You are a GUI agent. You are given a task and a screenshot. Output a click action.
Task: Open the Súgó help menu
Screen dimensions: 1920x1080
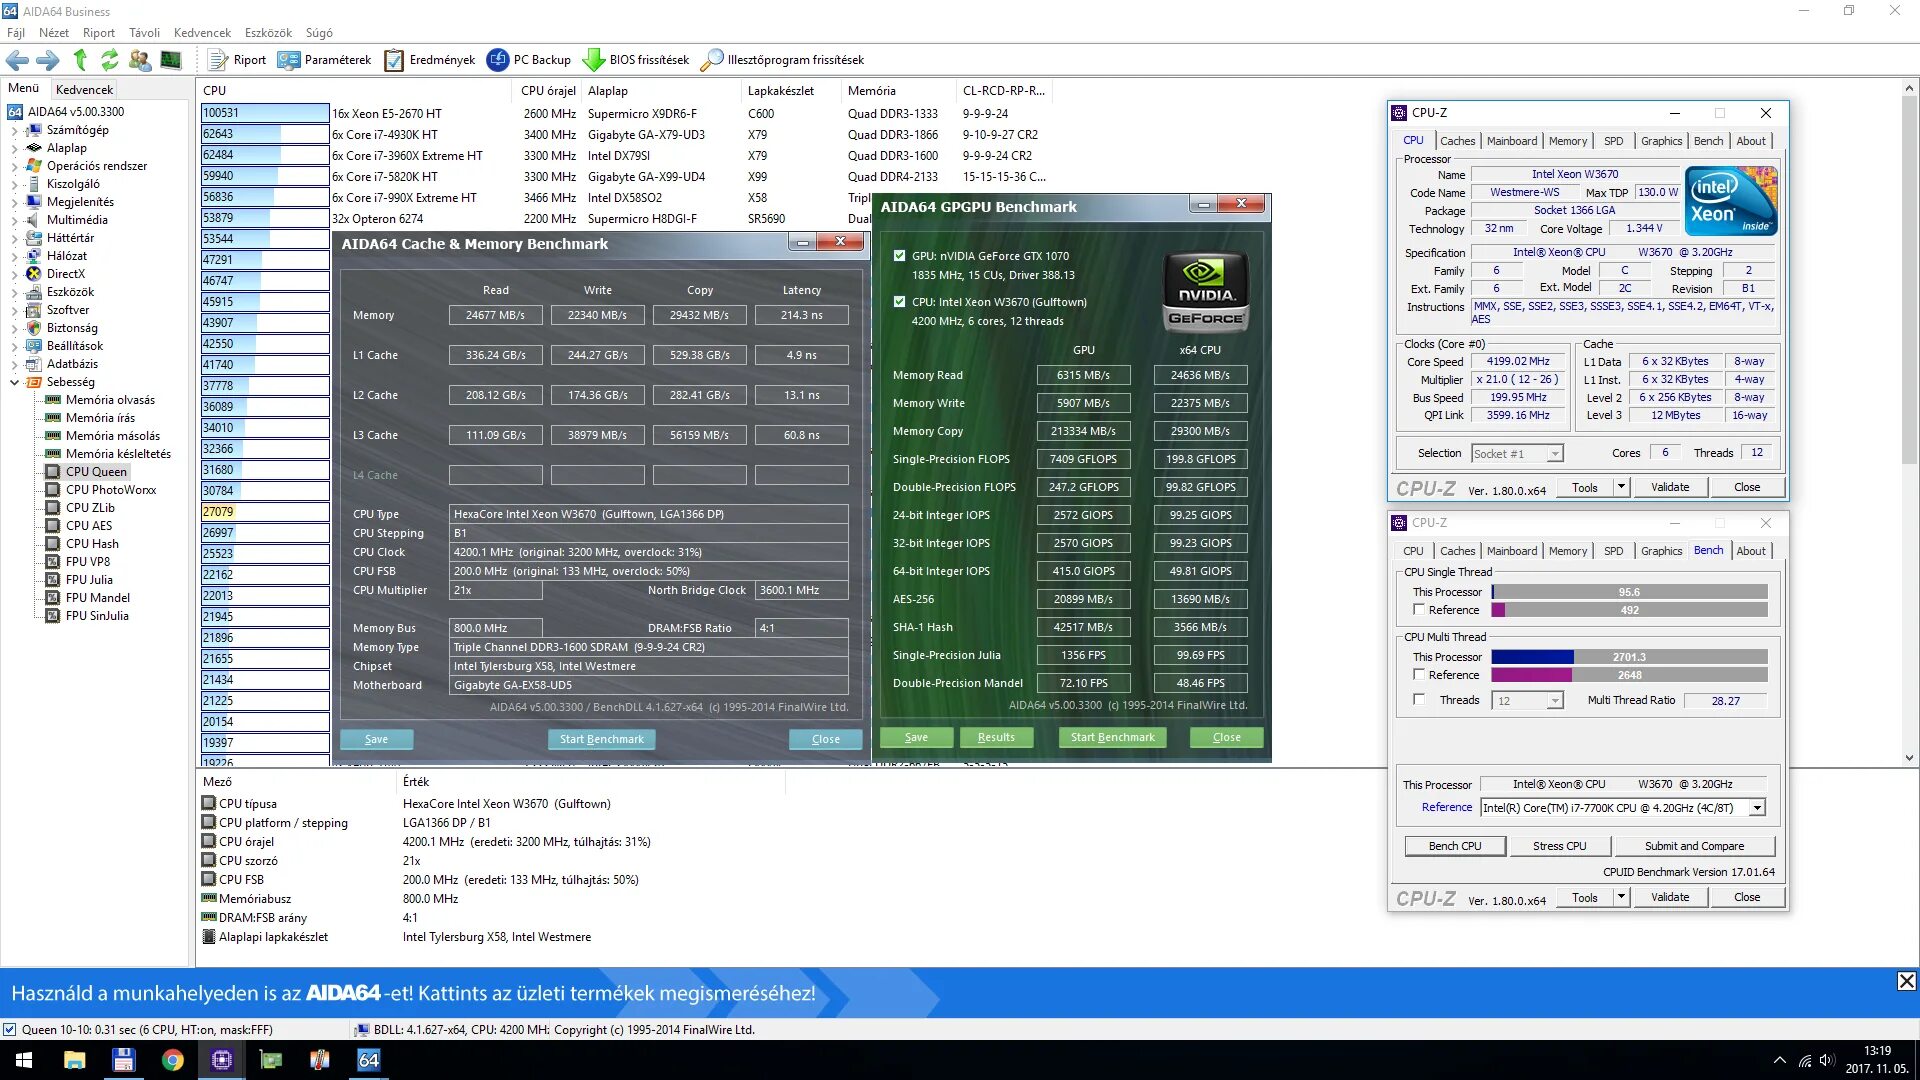coord(319,33)
